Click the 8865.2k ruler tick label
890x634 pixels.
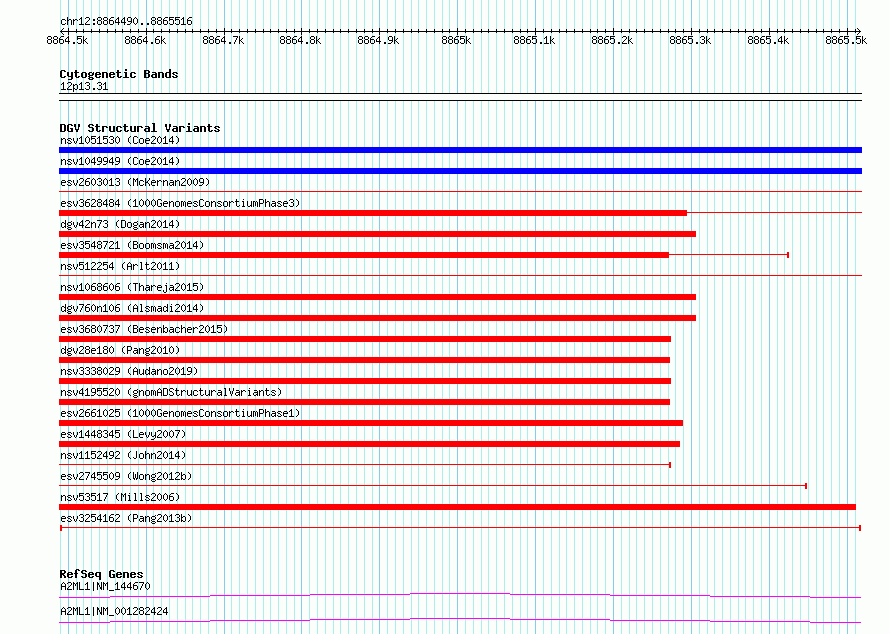coord(612,40)
